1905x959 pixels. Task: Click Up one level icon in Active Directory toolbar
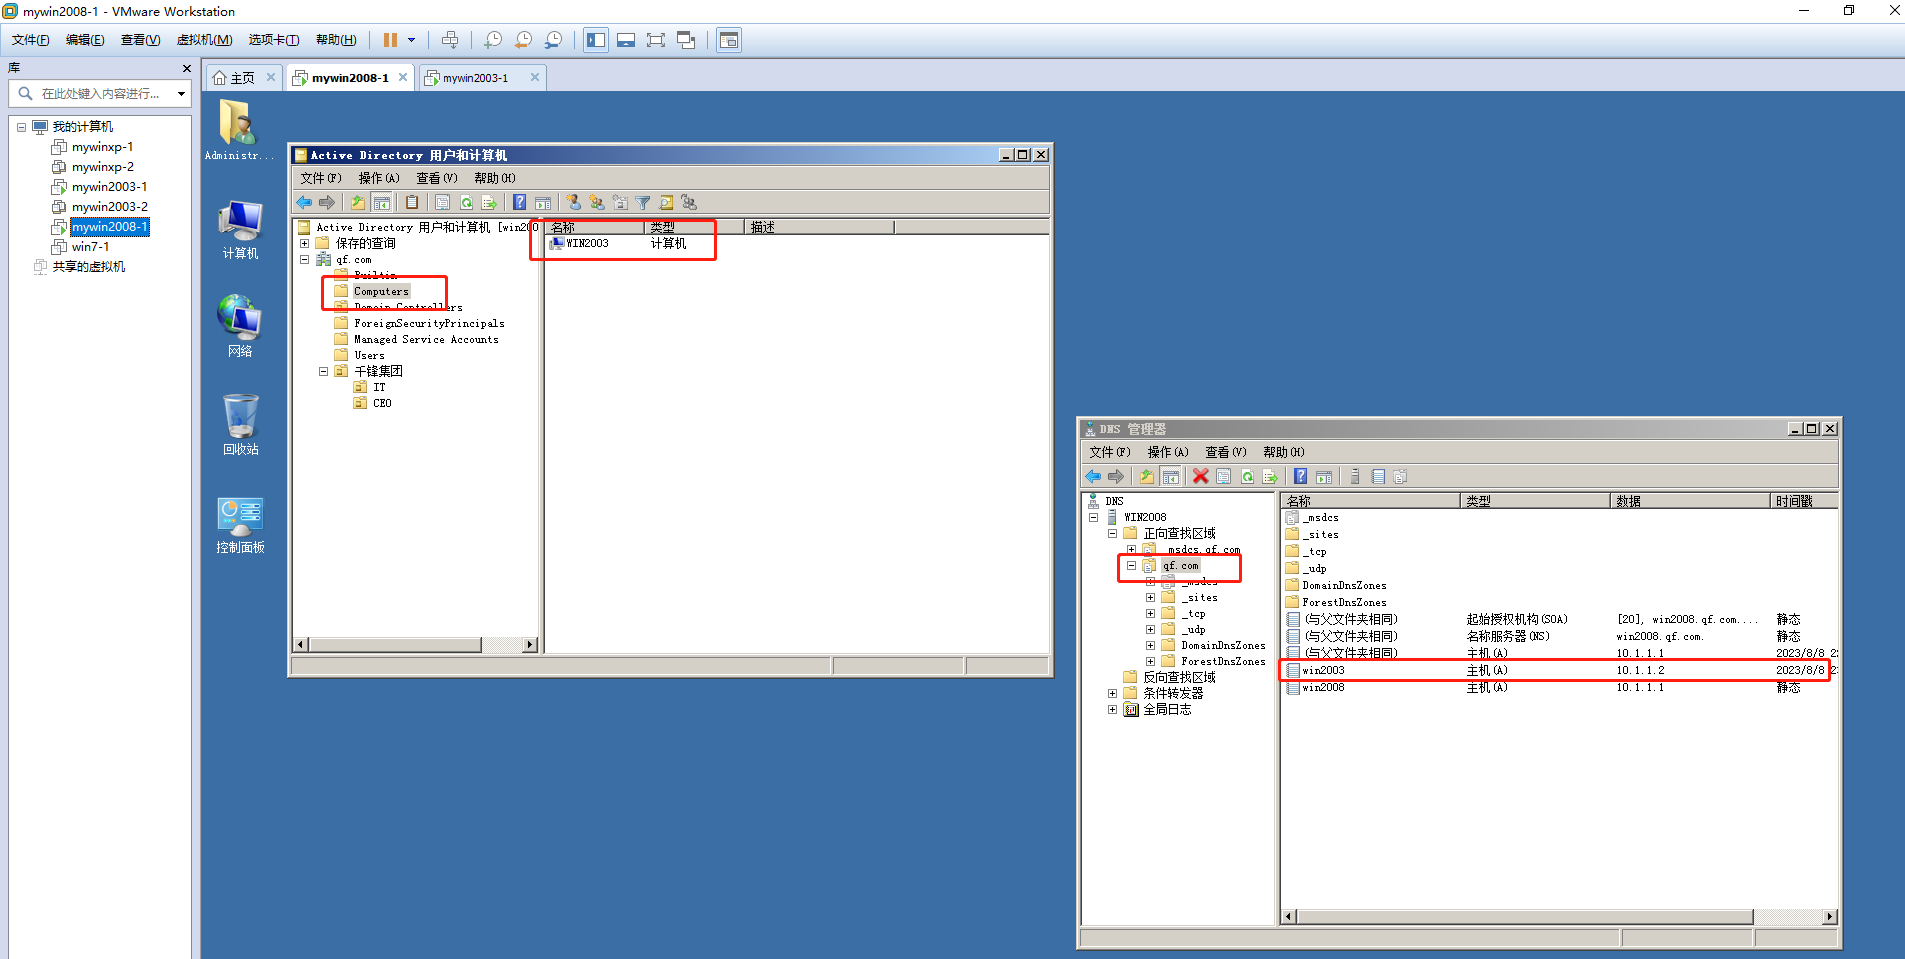click(358, 202)
